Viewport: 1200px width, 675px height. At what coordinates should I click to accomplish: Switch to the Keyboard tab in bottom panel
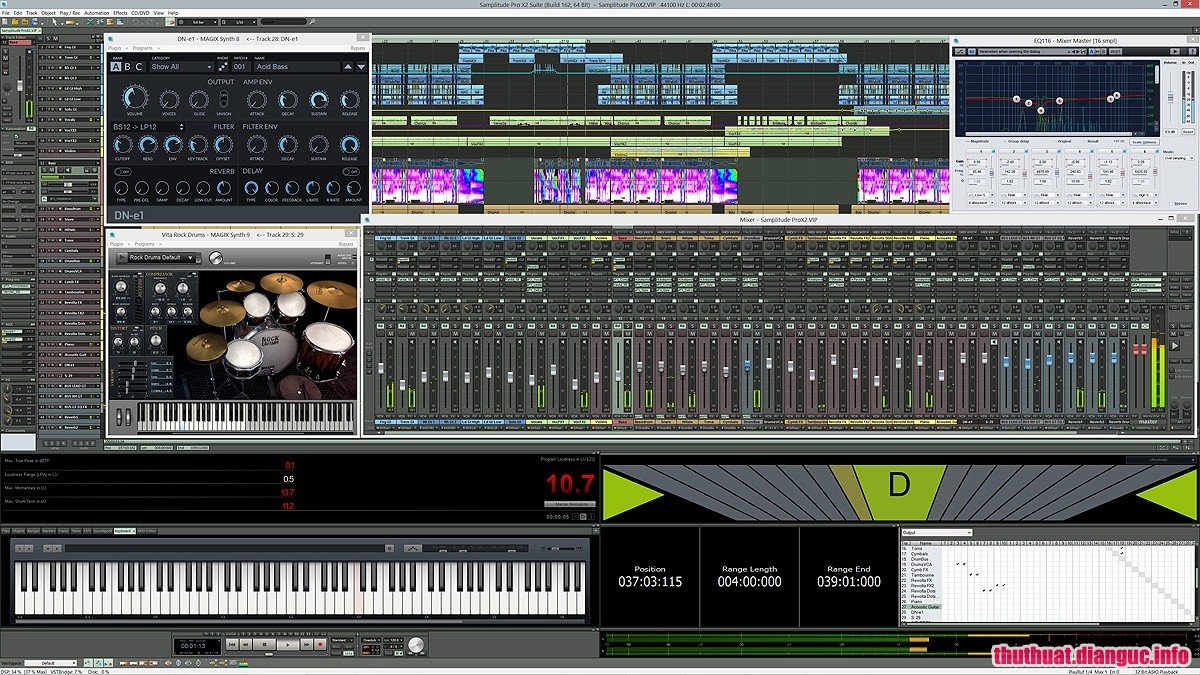point(124,531)
